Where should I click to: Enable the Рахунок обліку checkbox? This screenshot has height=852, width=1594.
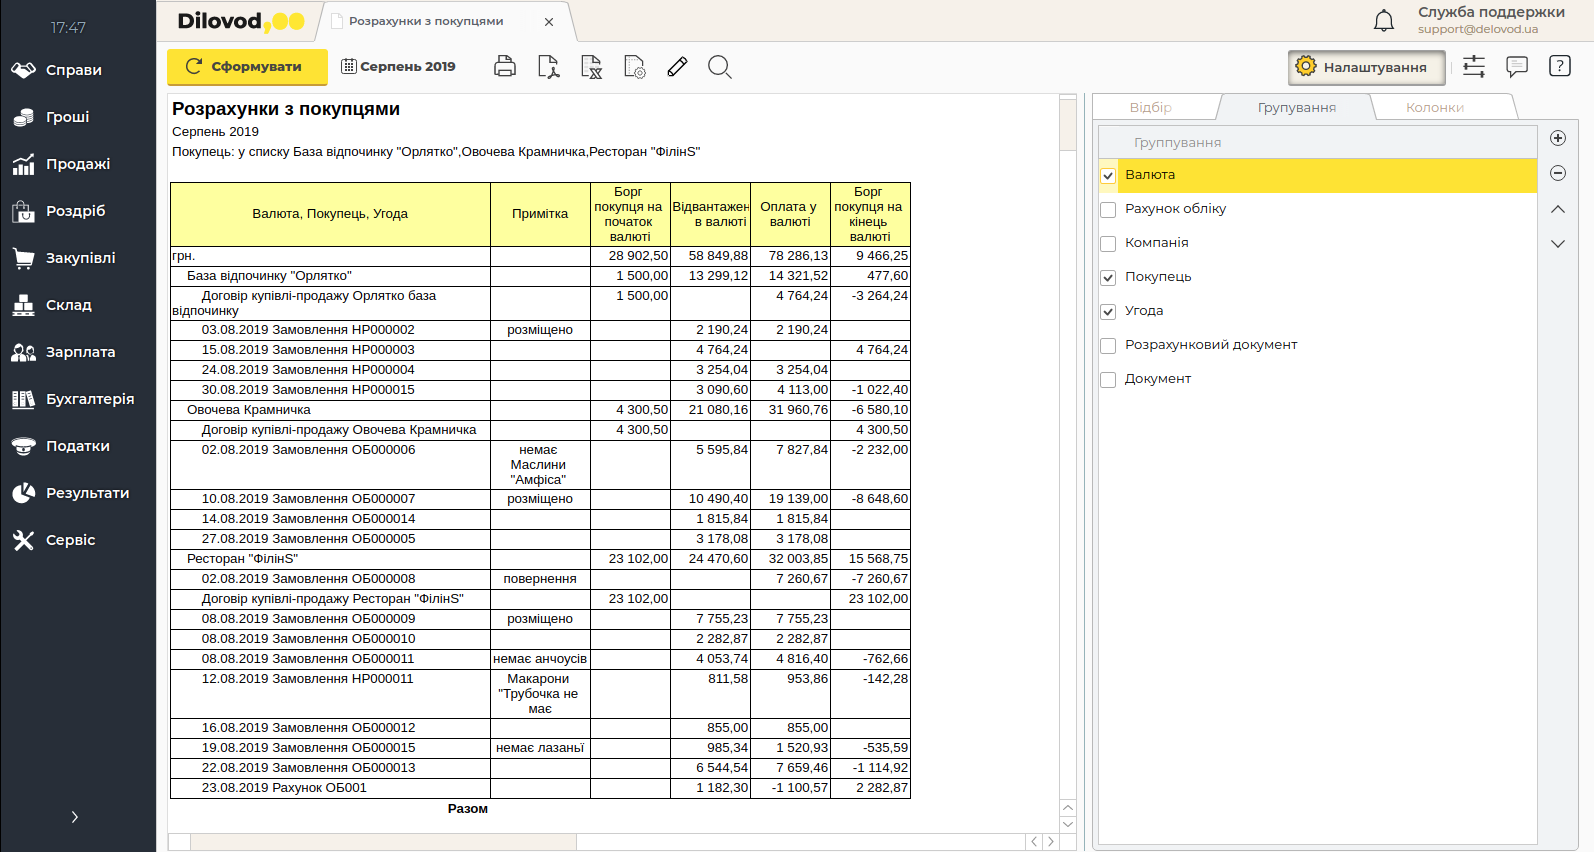click(x=1108, y=210)
